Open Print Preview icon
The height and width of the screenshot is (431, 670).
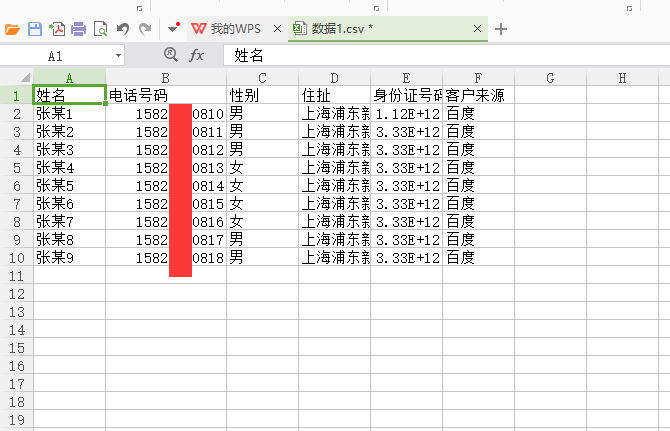pyautogui.click(x=100, y=29)
